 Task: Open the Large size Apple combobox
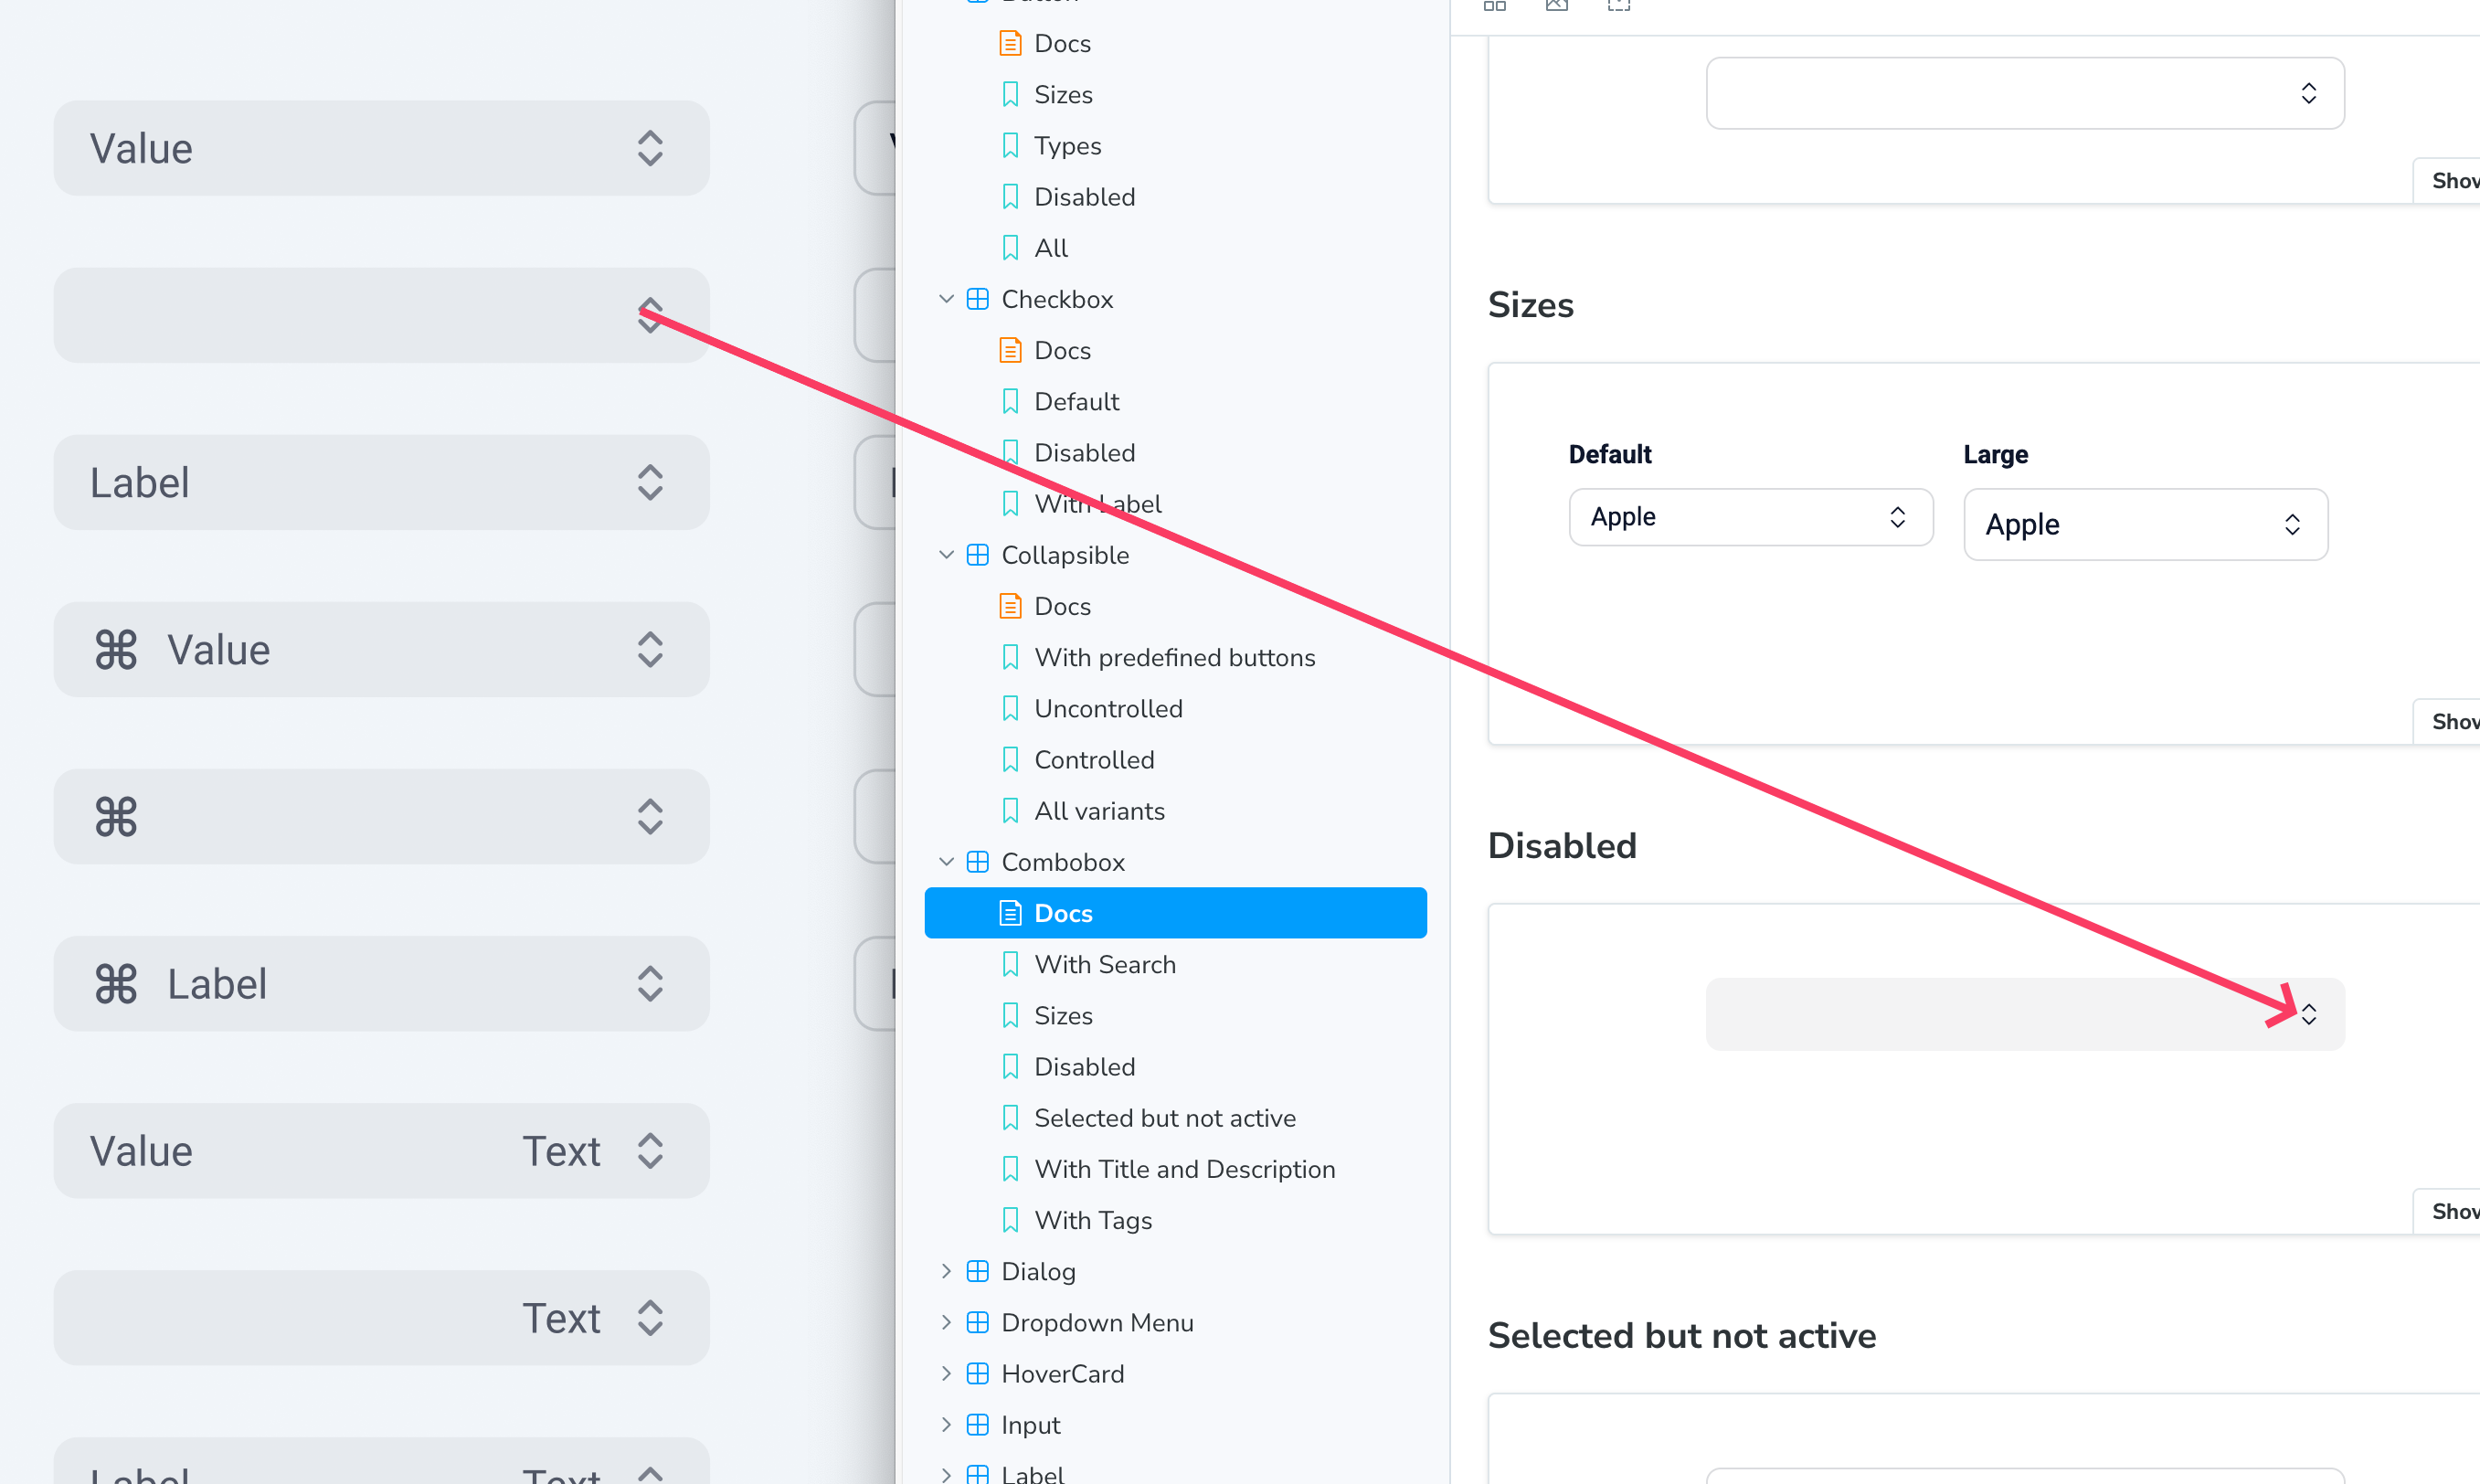(2146, 524)
